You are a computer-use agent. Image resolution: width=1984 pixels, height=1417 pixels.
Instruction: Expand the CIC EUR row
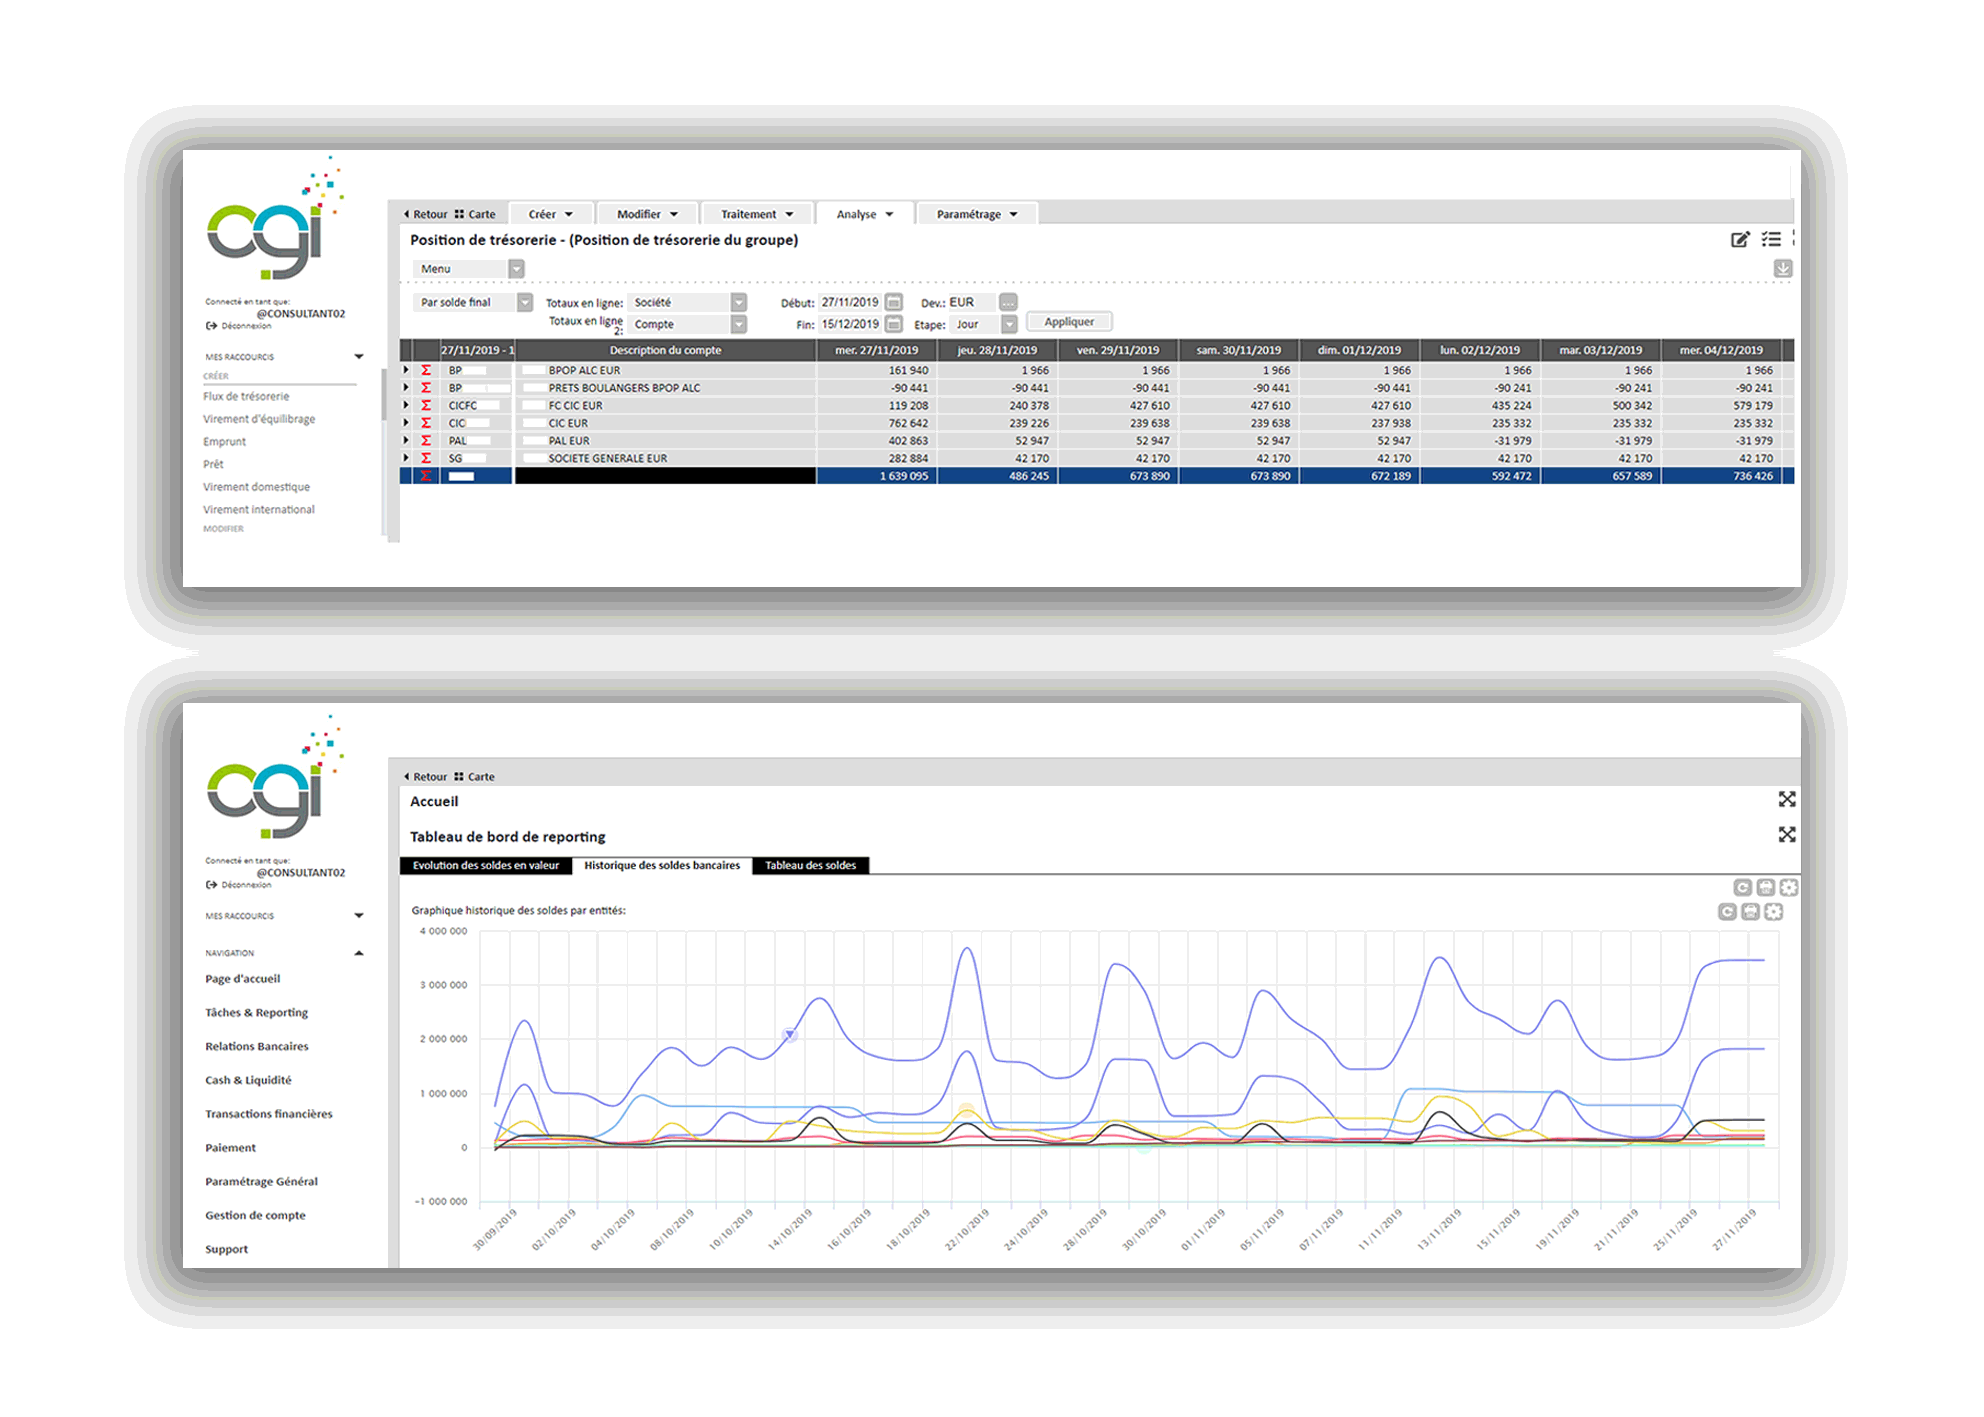point(406,423)
